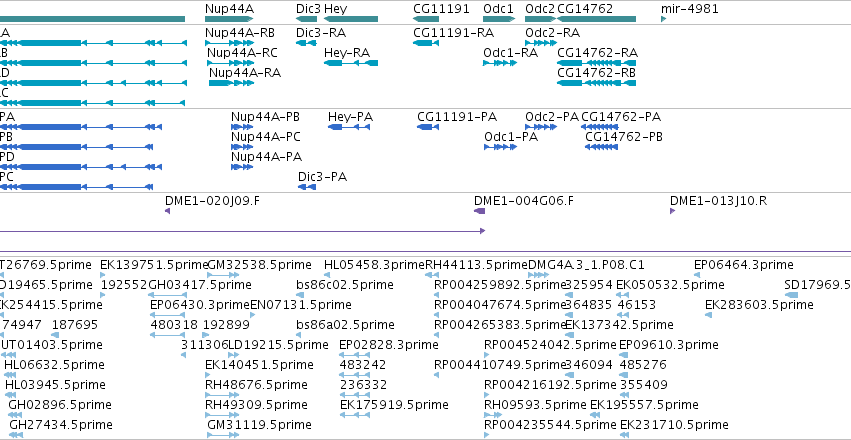
Task: Click the mir-4981 gene arrow glyph
Action: pos(663,19)
